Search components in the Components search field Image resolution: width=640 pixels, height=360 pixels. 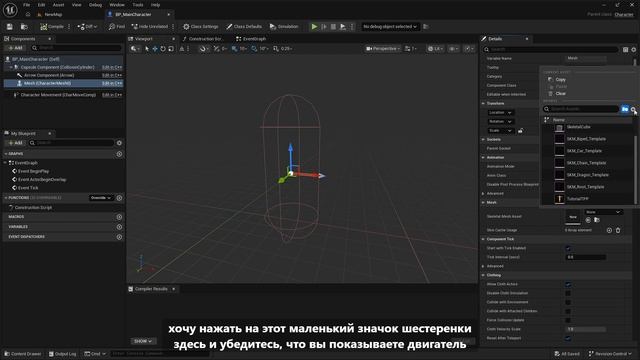[76, 48]
